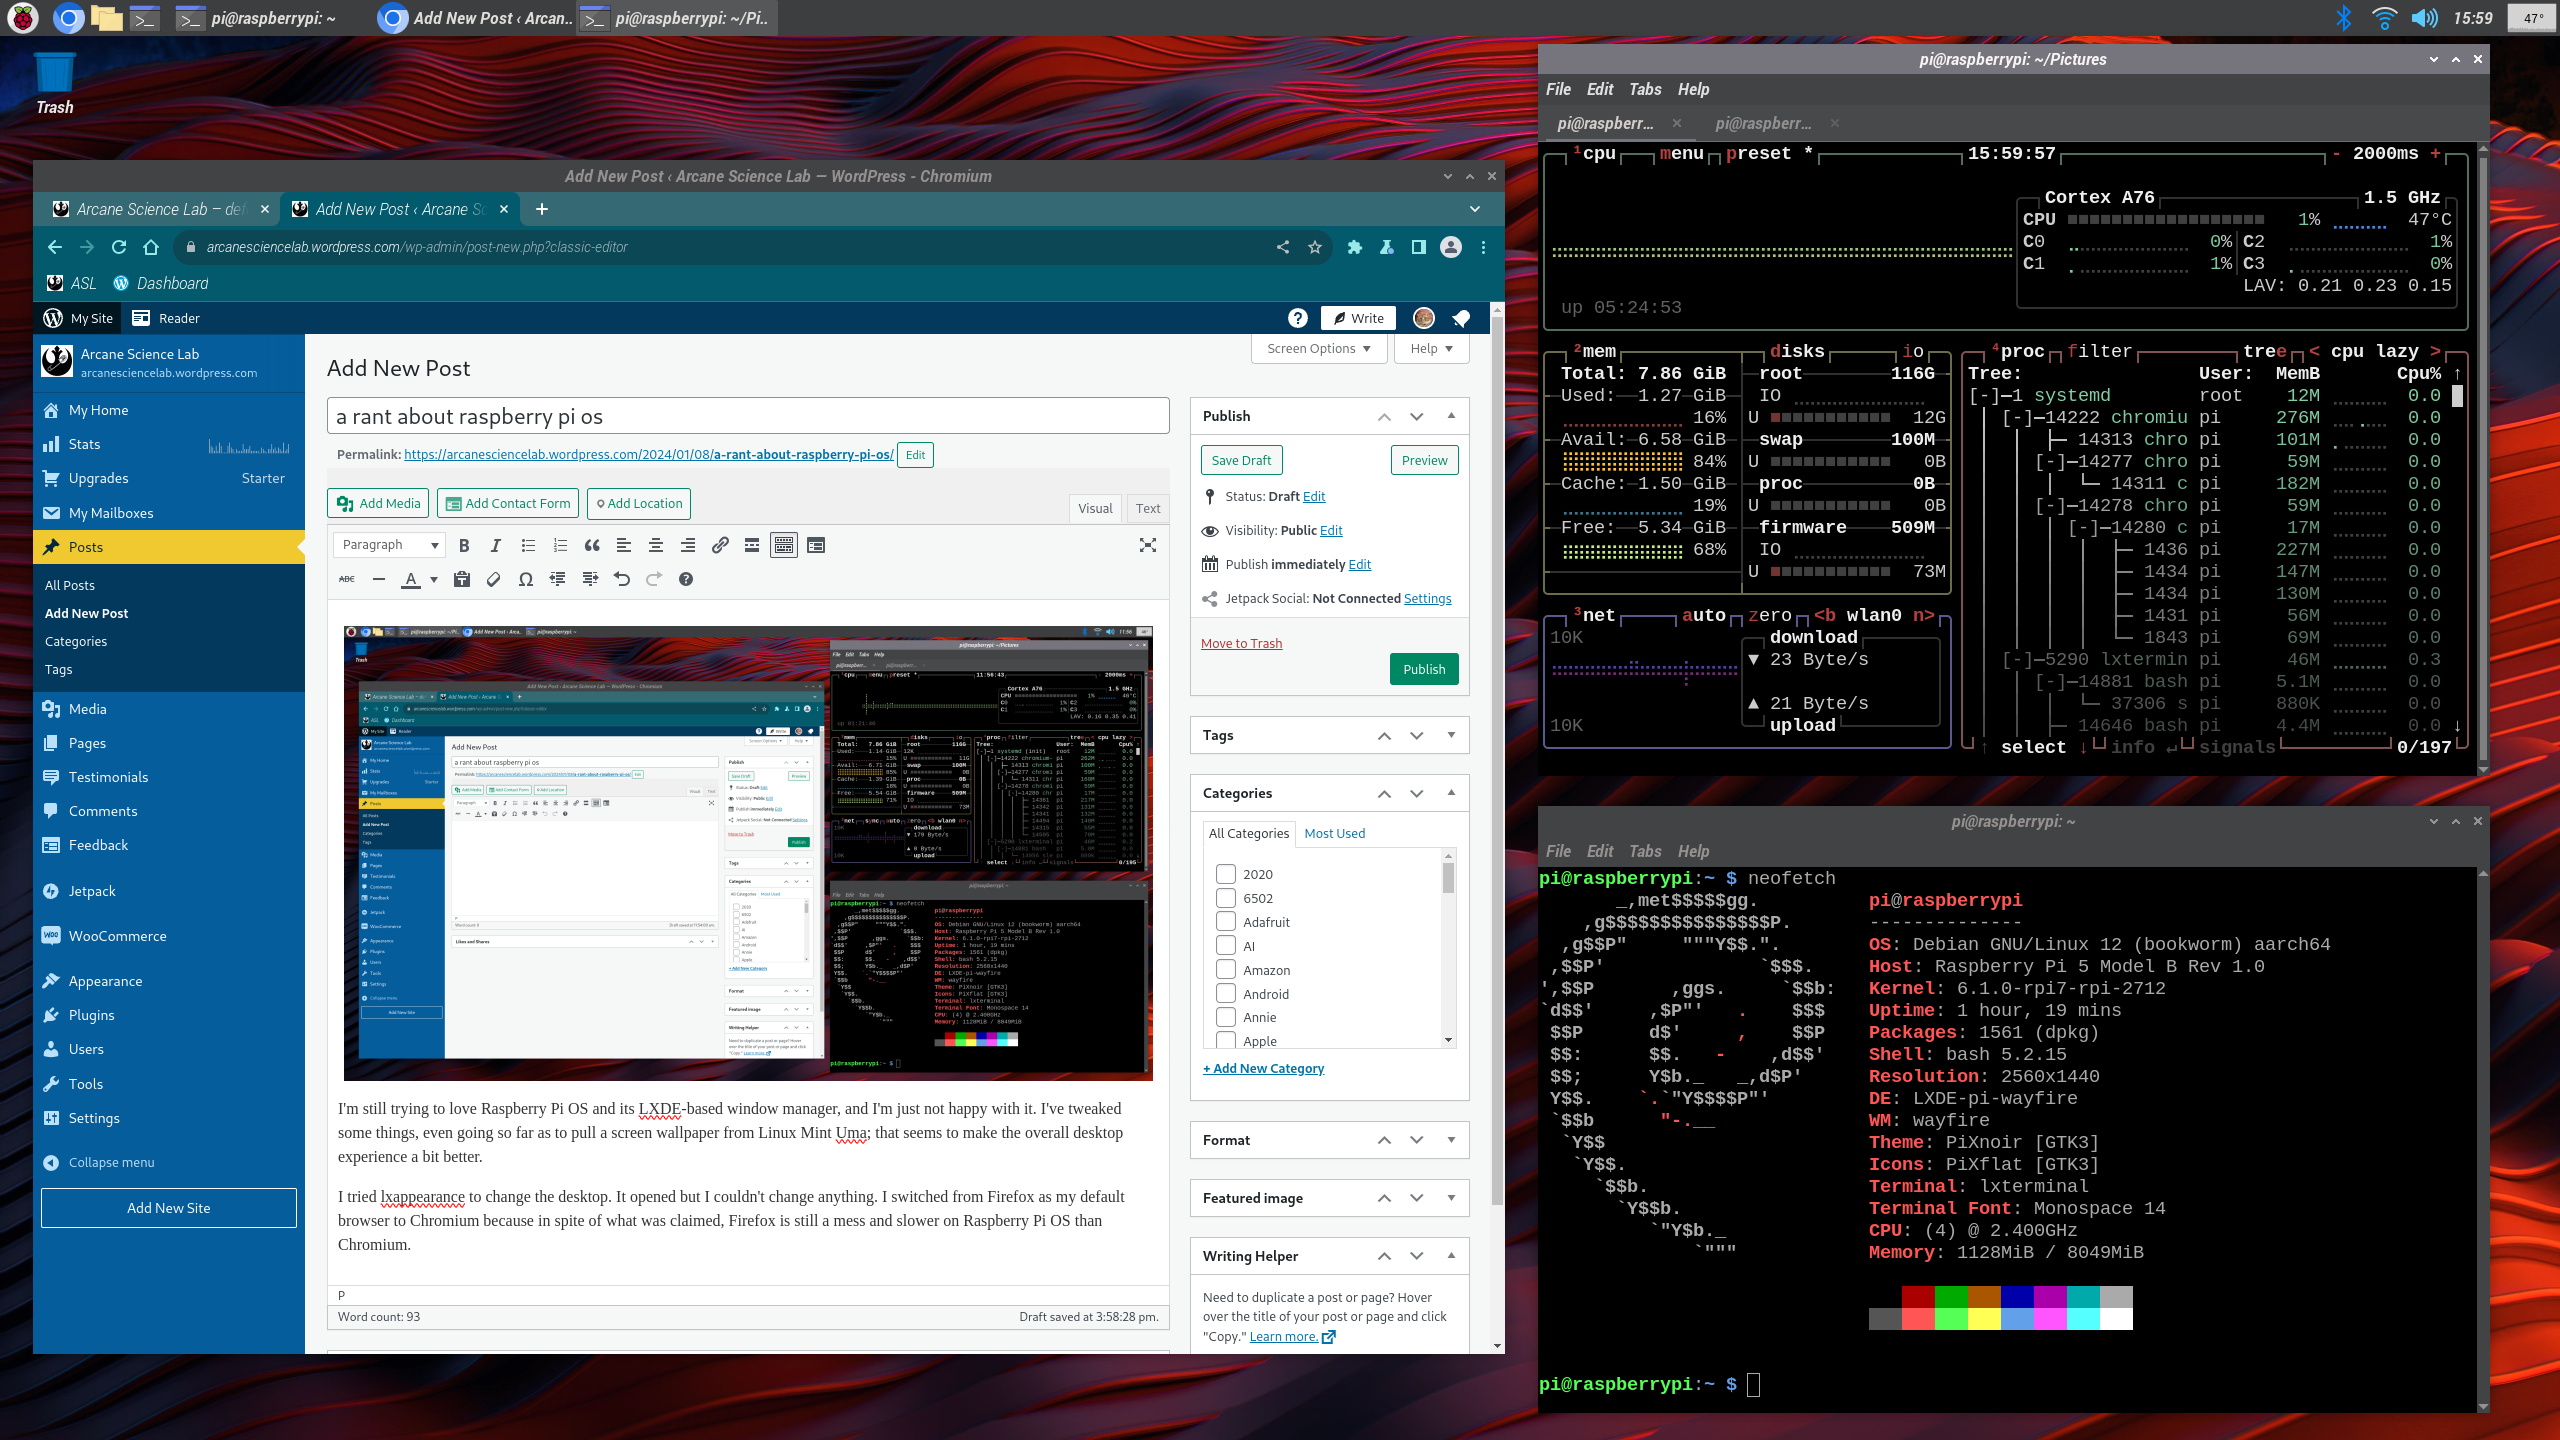Image resolution: width=2560 pixels, height=1440 pixels.
Task: Open the Raspberry Pi start menu
Action: 23,18
